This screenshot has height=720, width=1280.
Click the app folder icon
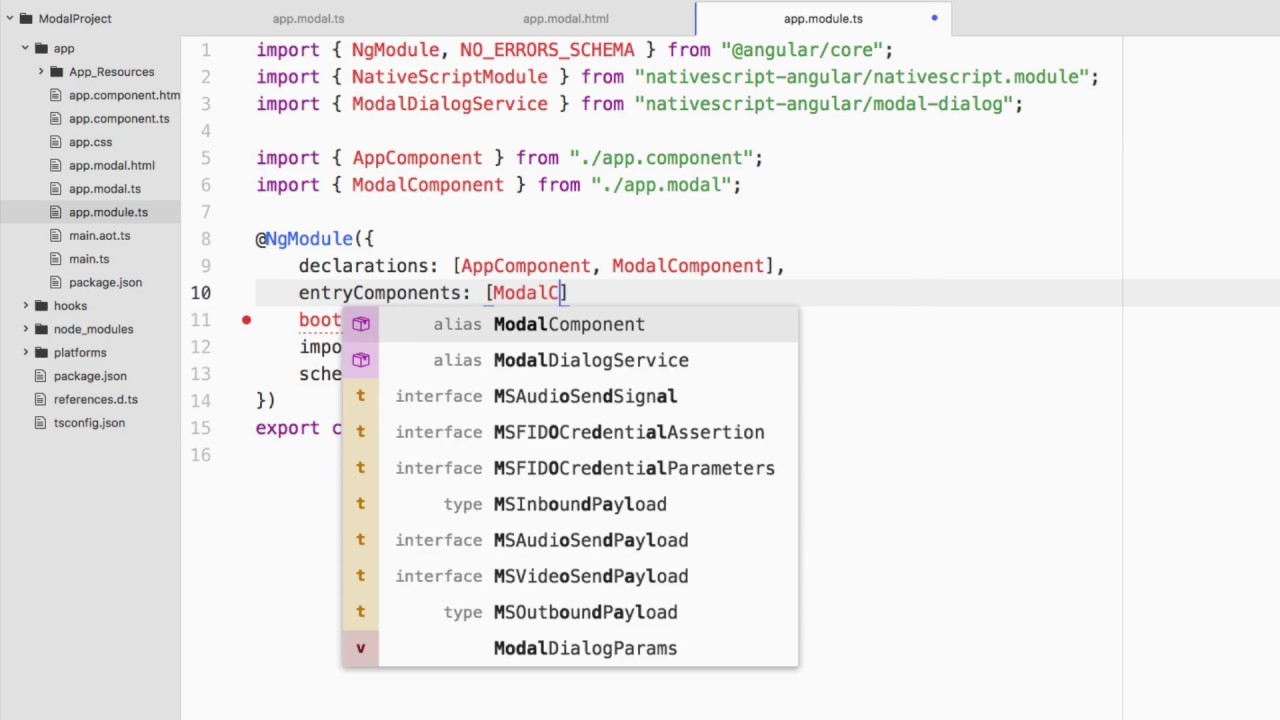tap(41, 48)
